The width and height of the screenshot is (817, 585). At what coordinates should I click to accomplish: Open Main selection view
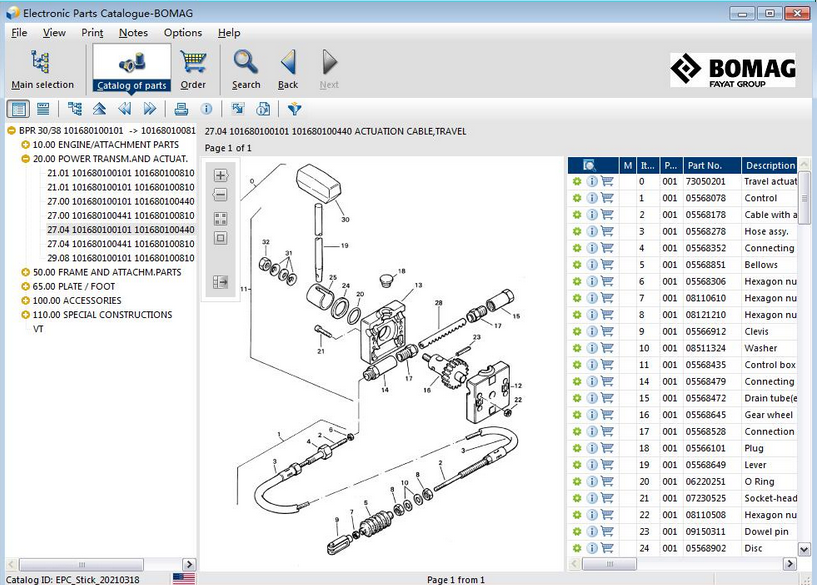(x=42, y=69)
